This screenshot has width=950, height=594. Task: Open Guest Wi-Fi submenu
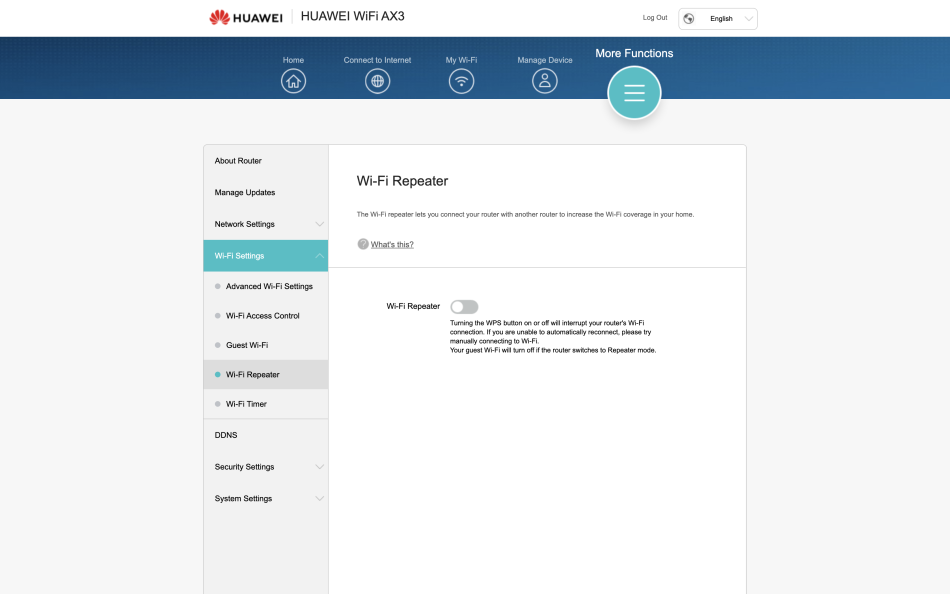[x=266, y=345]
